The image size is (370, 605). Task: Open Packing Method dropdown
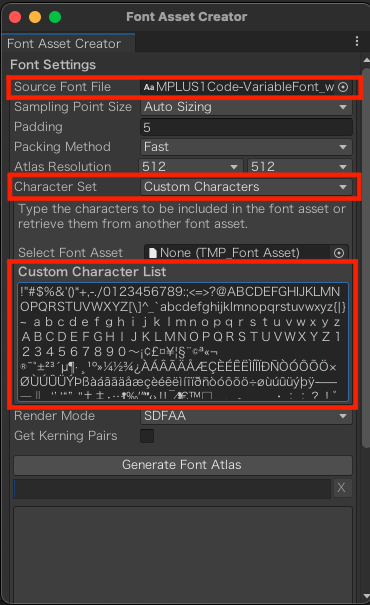point(246,147)
